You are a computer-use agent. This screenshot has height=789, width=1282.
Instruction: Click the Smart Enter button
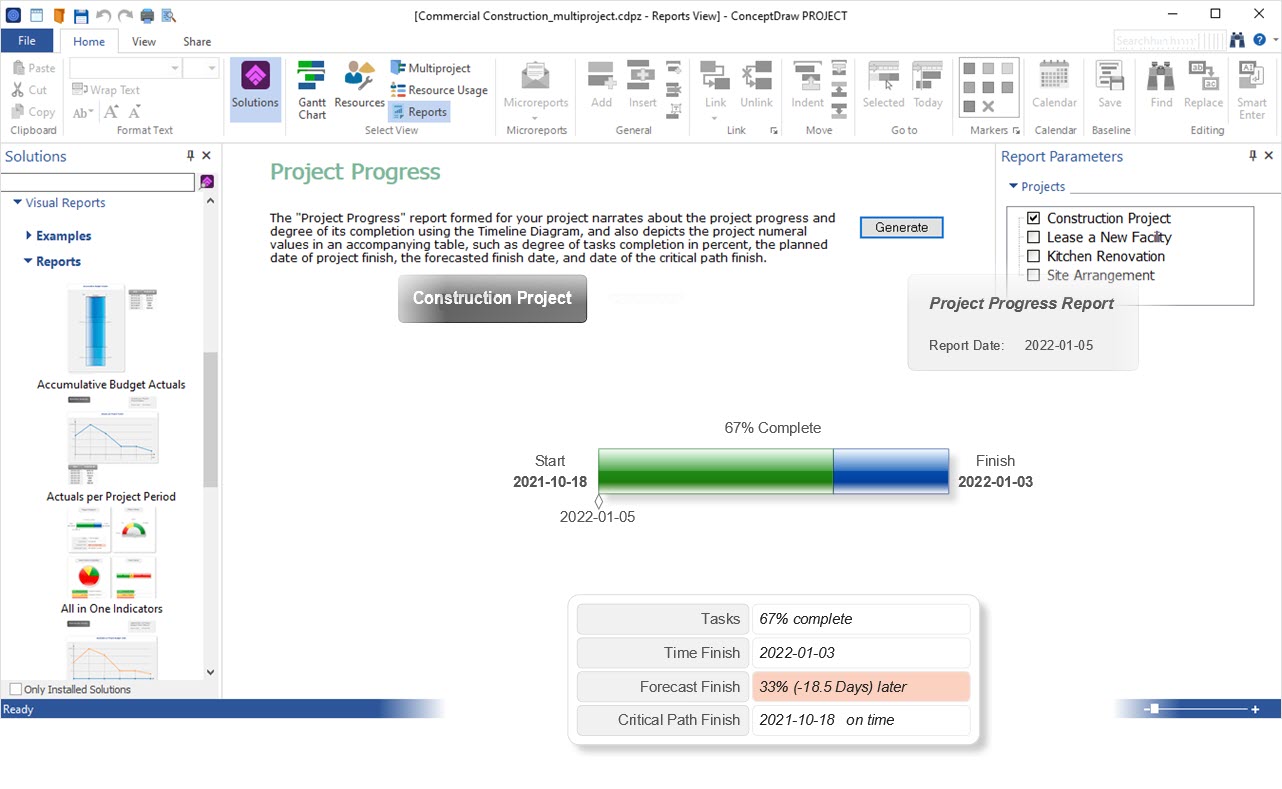1252,90
